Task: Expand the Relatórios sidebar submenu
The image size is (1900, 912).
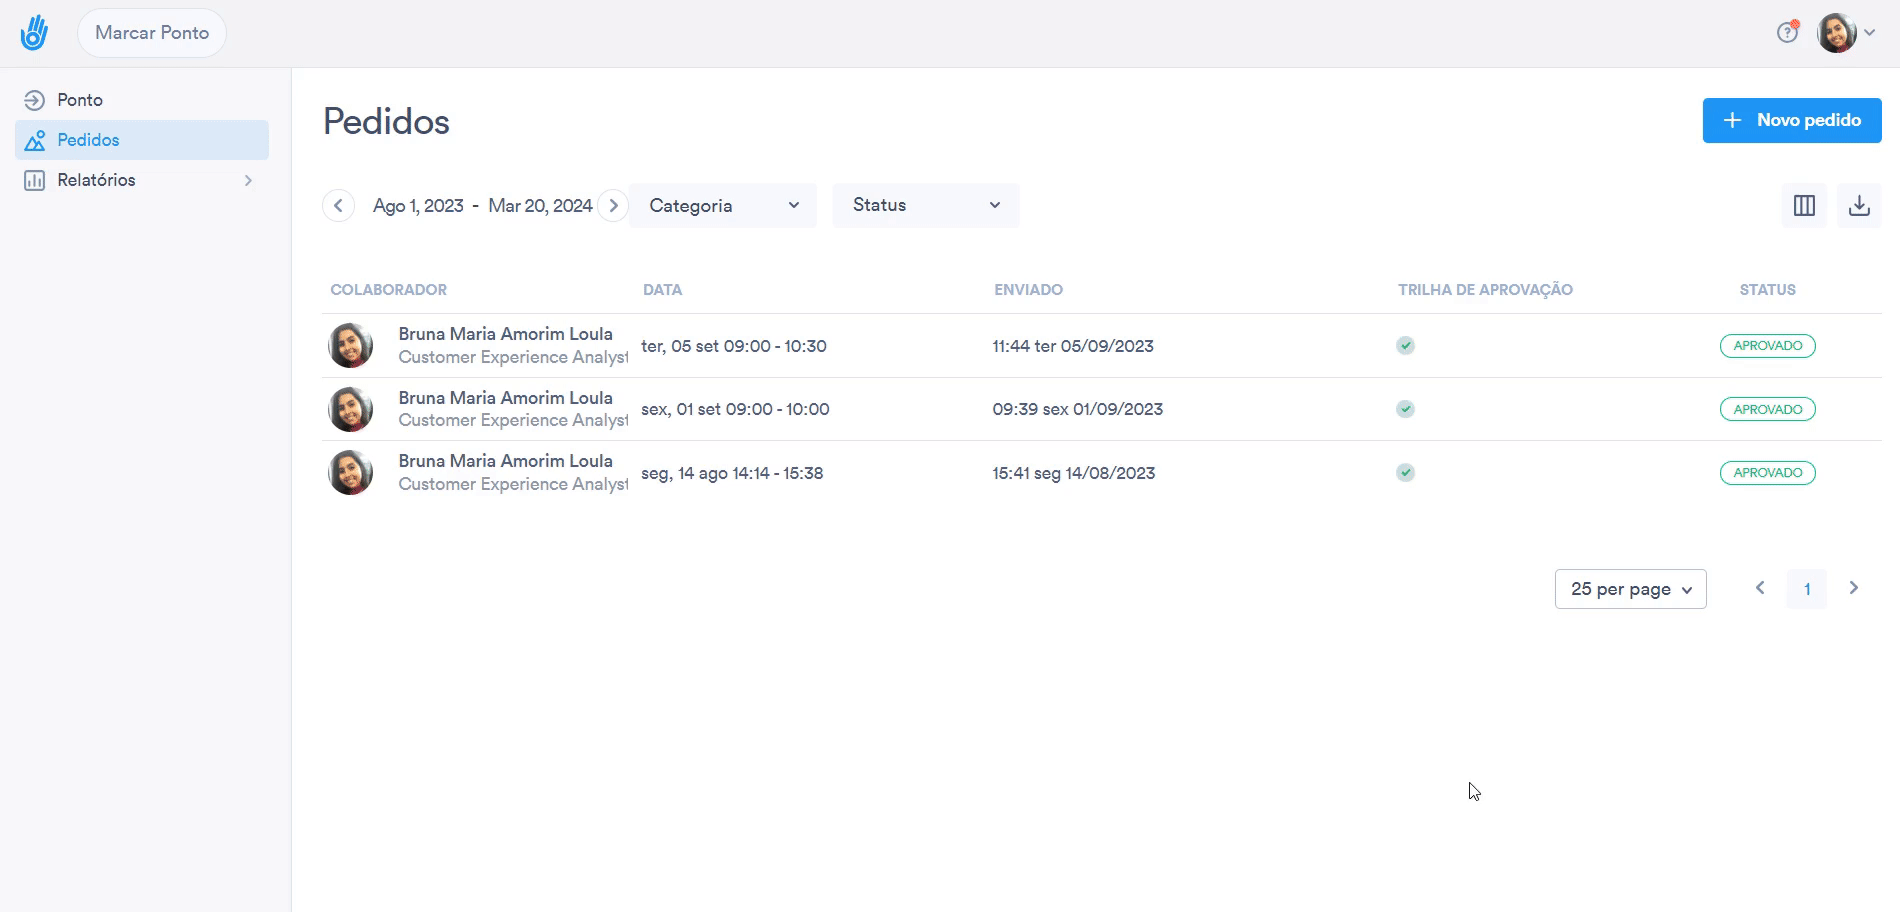Action: tap(248, 181)
